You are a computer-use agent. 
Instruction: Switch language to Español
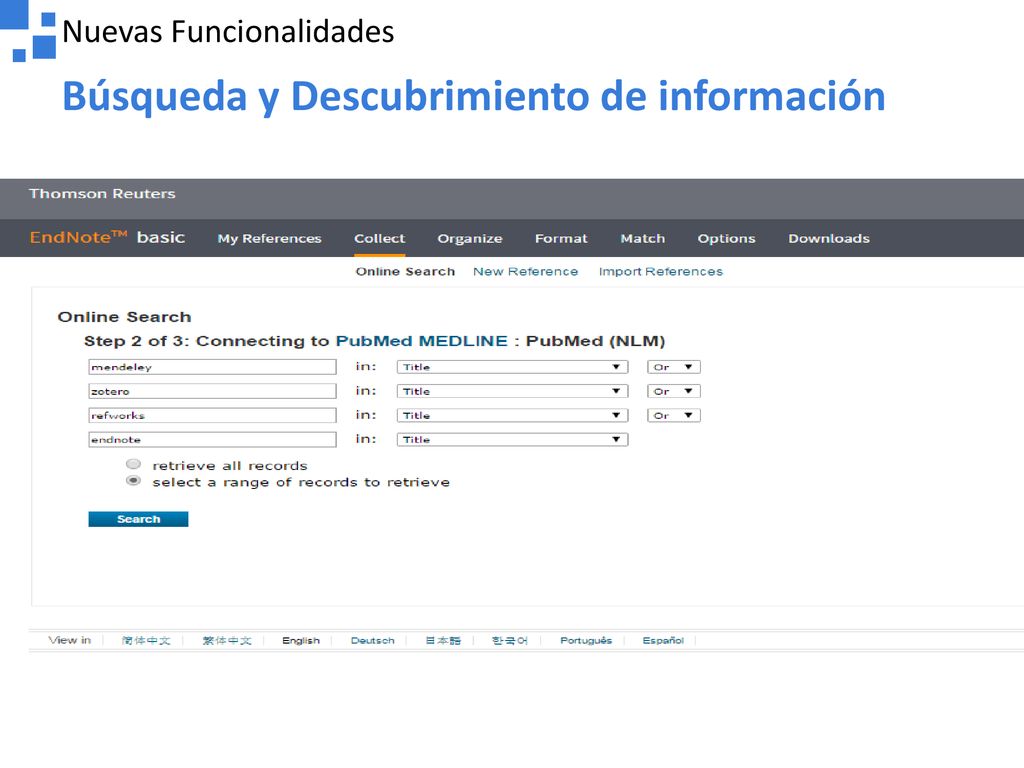click(663, 641)
